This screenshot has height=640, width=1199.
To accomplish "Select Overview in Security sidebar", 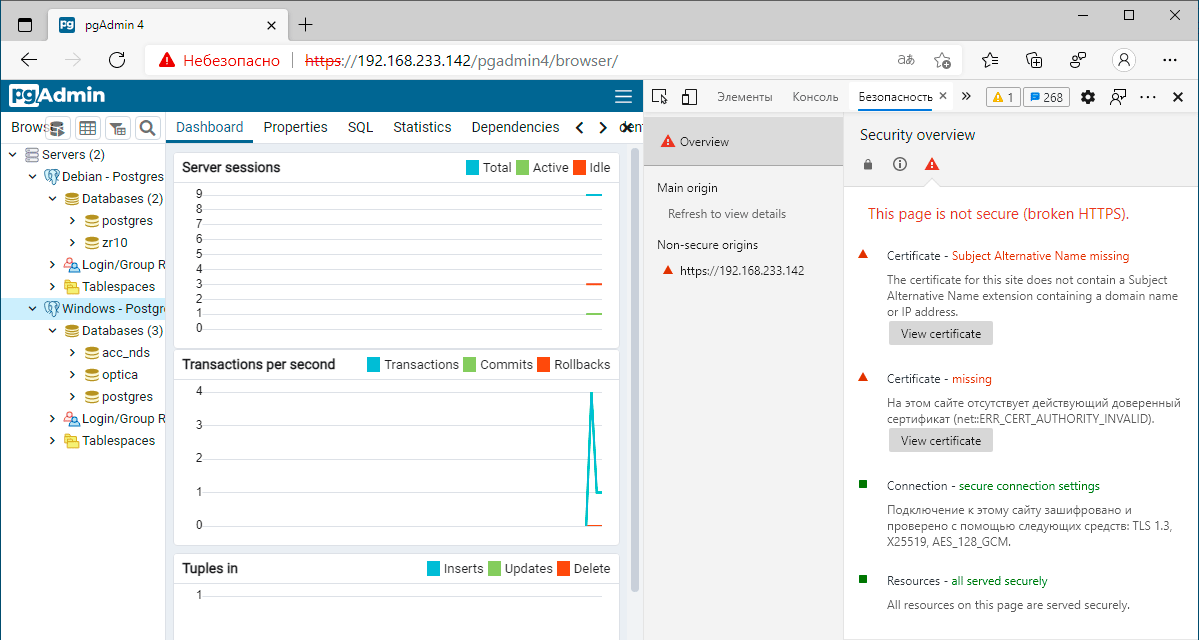I will click(743, 141).
